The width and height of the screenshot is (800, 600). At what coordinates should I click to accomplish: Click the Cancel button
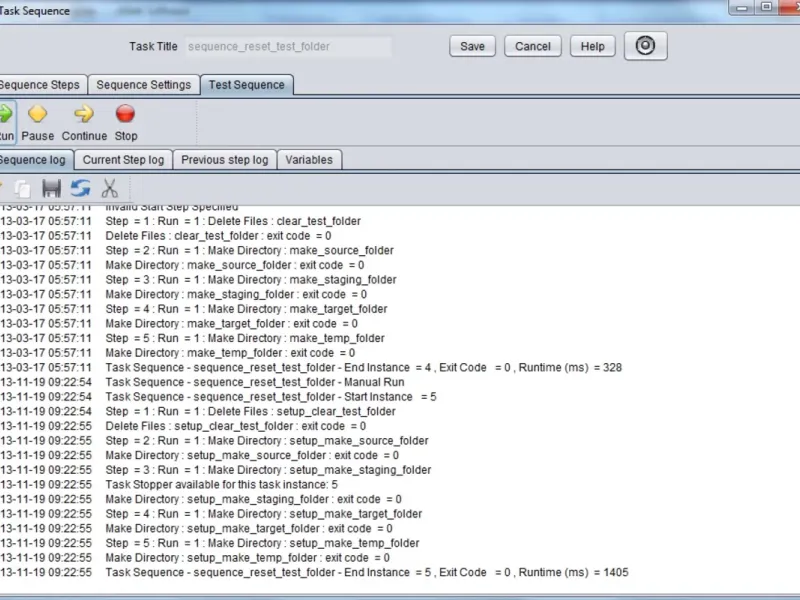click(x=533, y=46)
